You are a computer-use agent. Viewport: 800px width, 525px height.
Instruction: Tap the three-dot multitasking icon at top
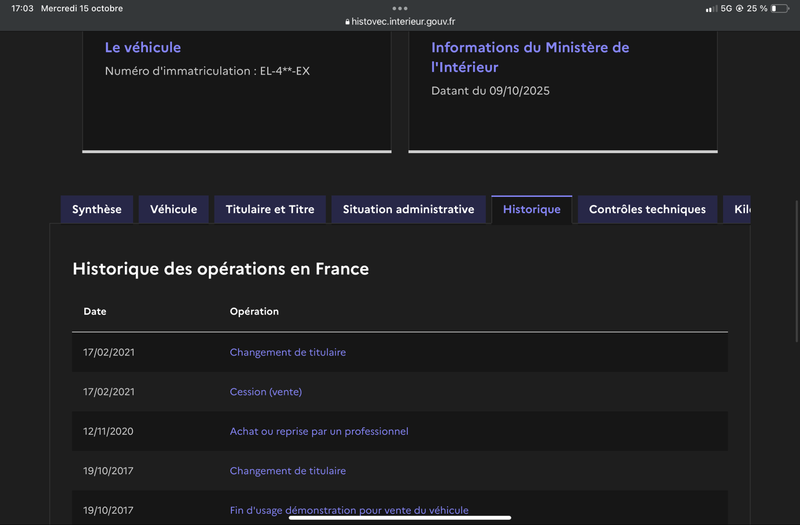point(399,8)
